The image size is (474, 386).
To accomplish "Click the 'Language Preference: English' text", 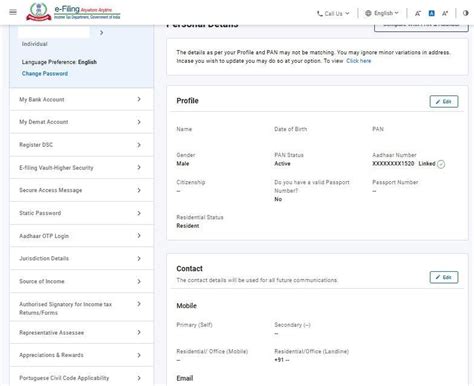I will point(59,62).
